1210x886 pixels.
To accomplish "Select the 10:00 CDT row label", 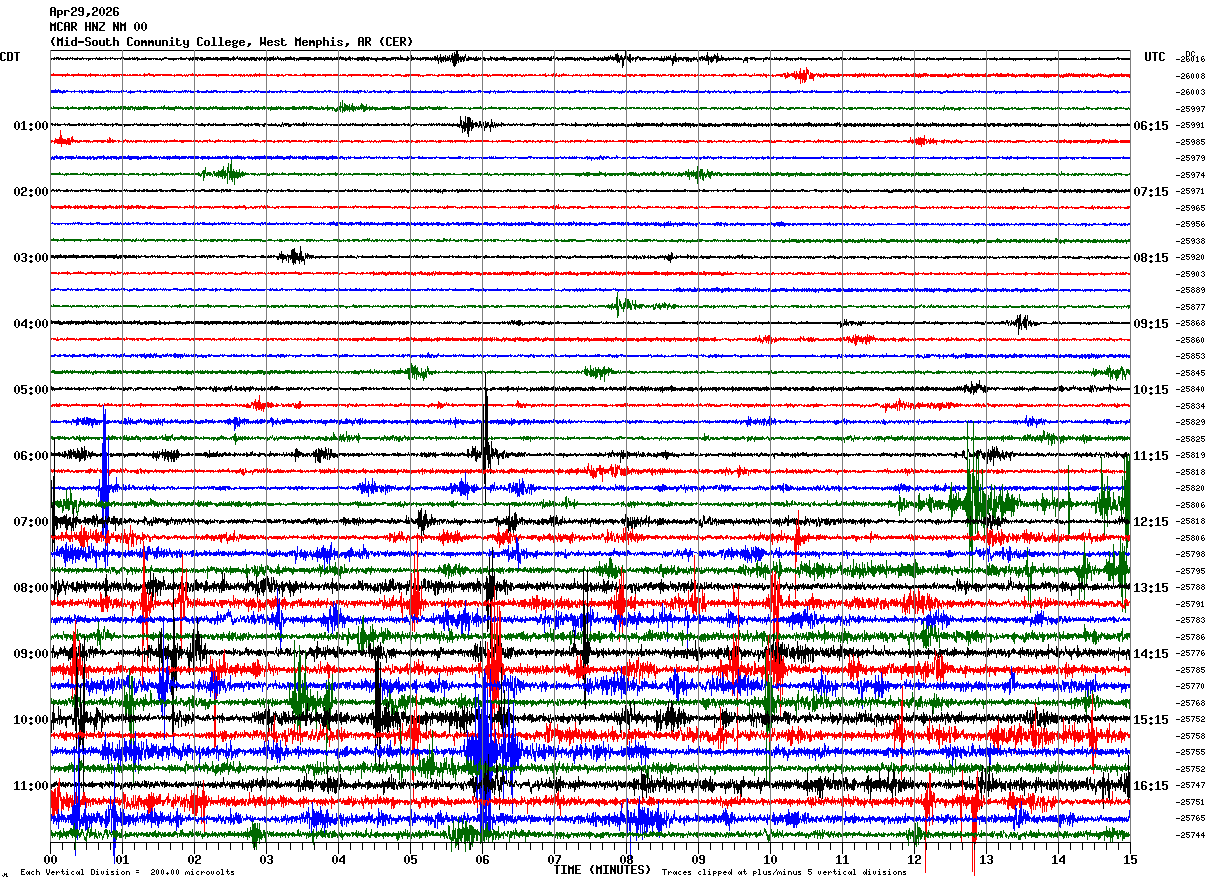I will click(x=31, y=719).
